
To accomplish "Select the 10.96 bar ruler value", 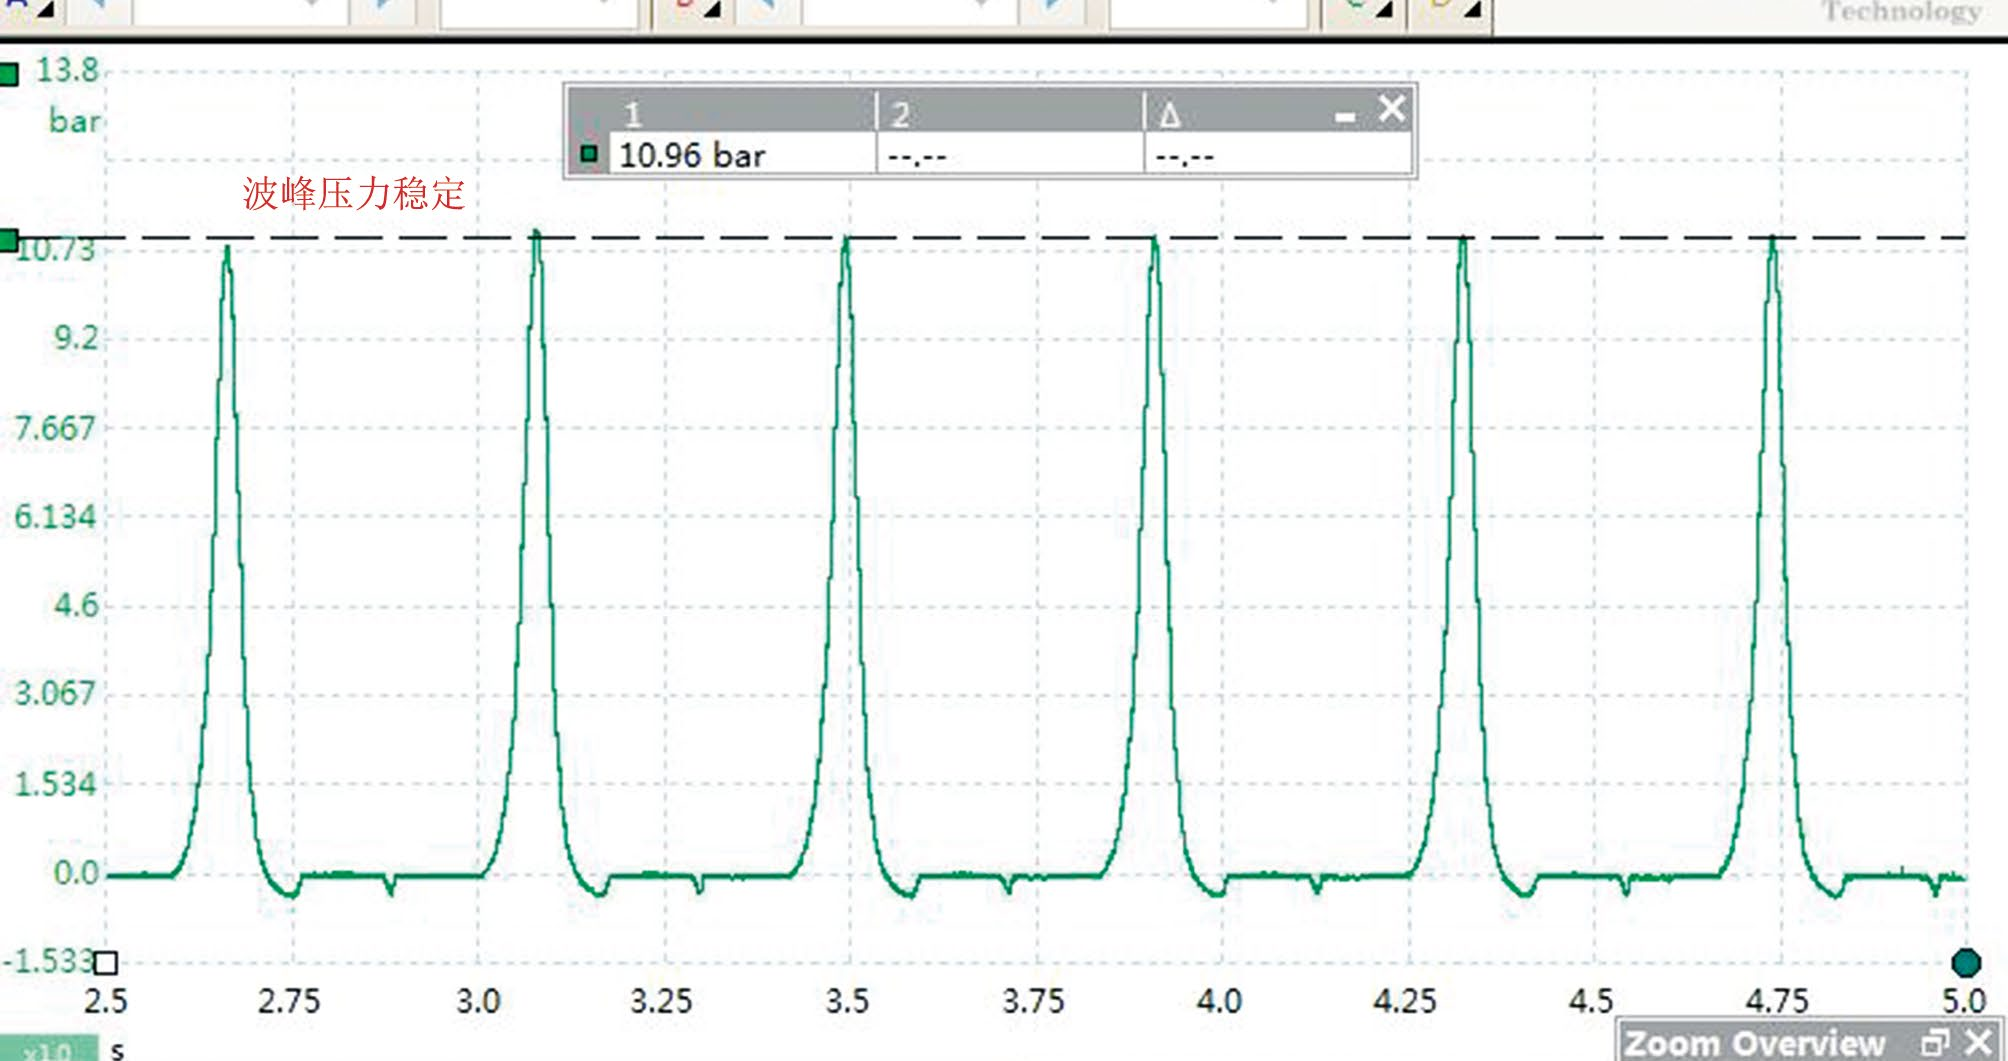I will 692,155.
